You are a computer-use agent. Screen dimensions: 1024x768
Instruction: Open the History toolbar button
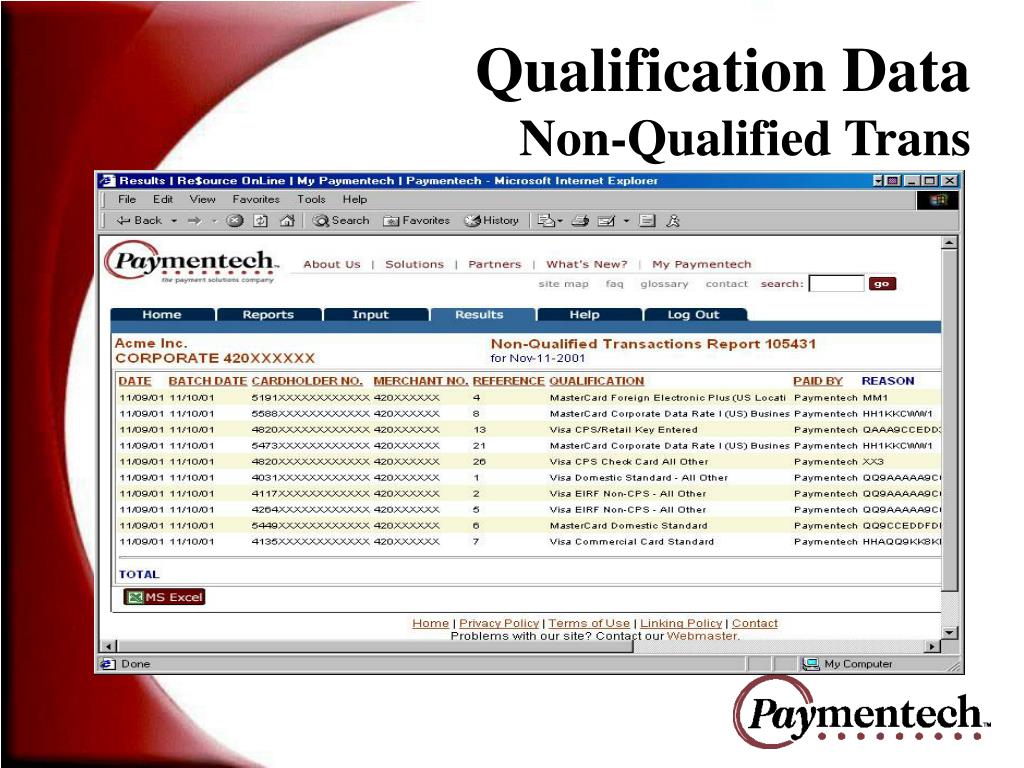492,221
